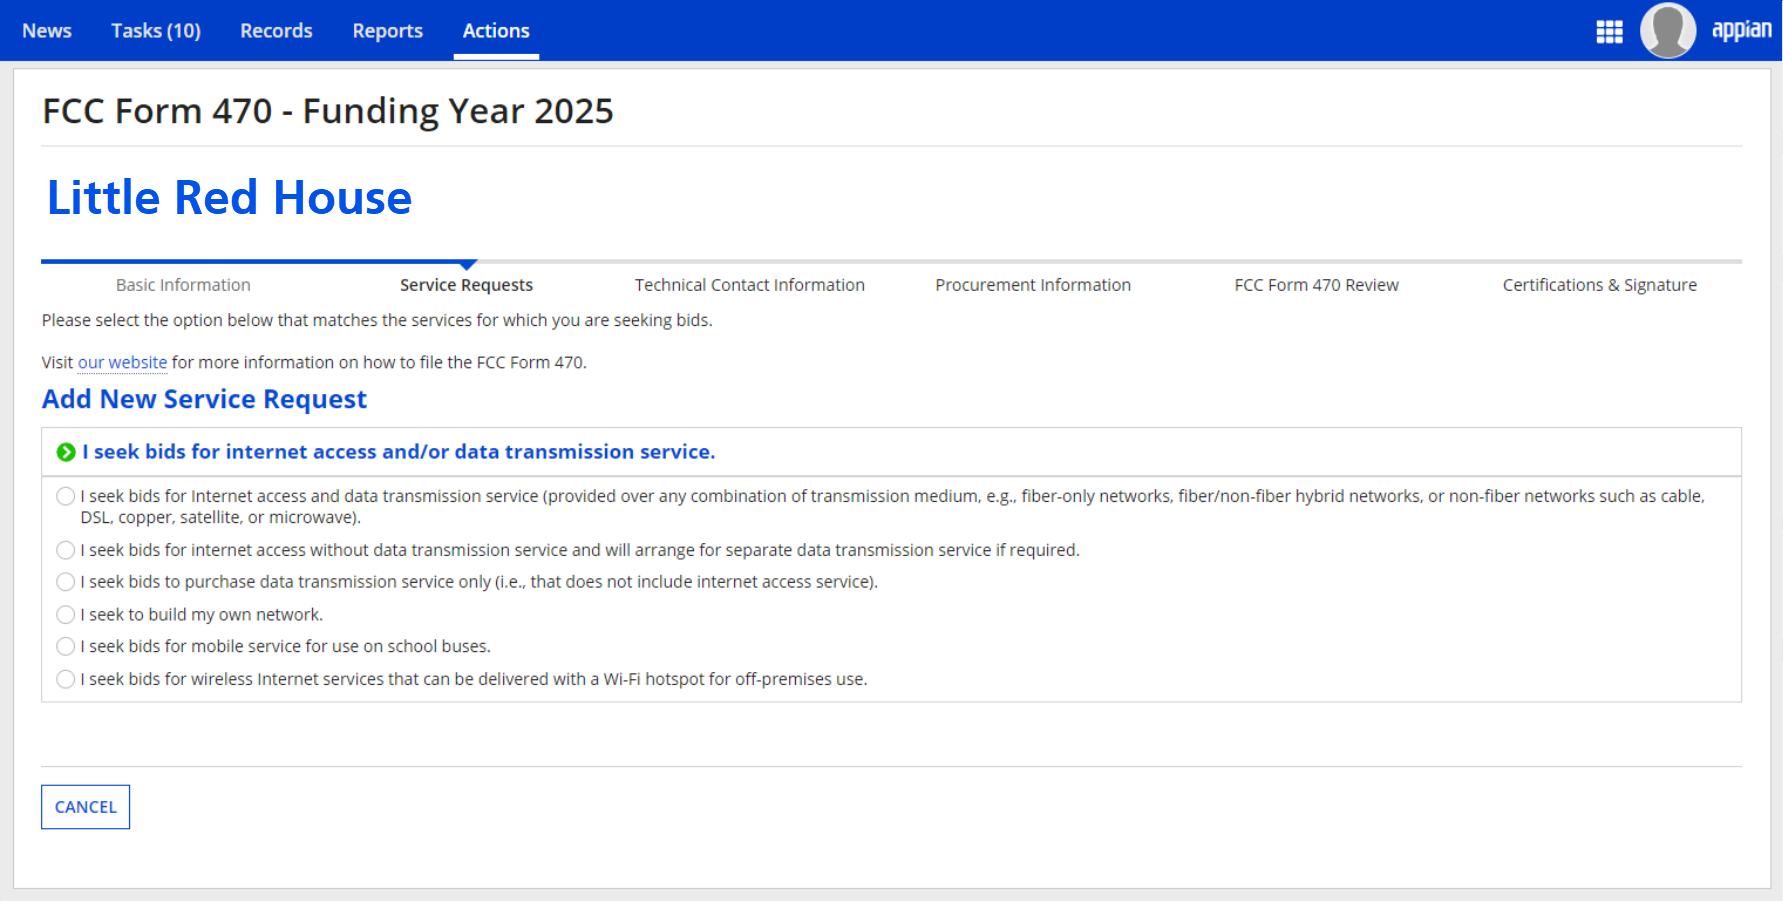Open the apps grid navigation icon
1783x901 pixels.
(1609, 32)
